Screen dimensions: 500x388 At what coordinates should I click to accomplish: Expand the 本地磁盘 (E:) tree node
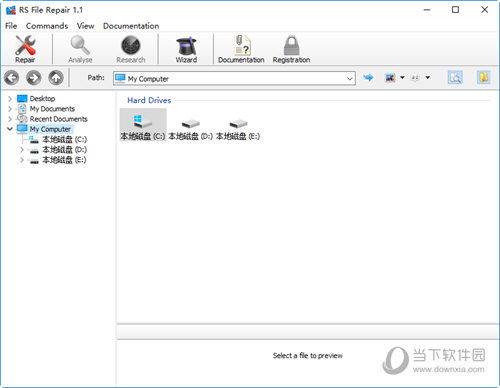click(x=22, y=160)
